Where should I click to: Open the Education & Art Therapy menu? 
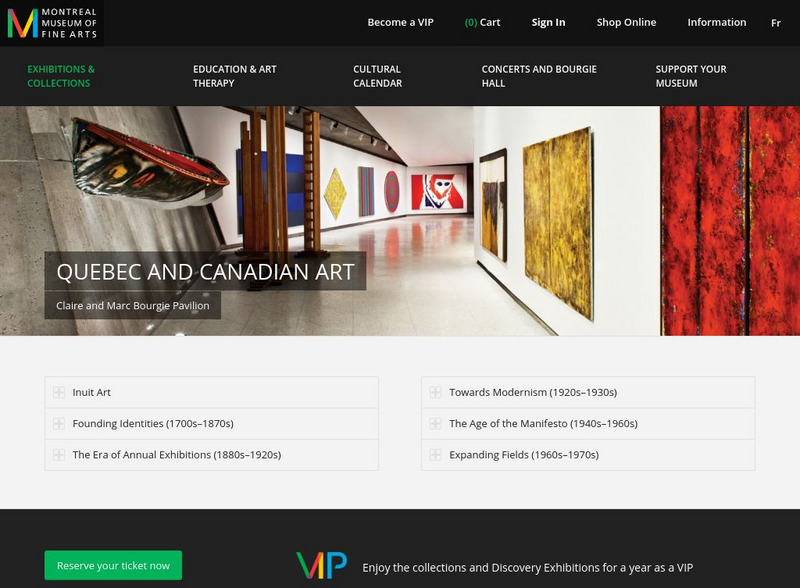235,76
